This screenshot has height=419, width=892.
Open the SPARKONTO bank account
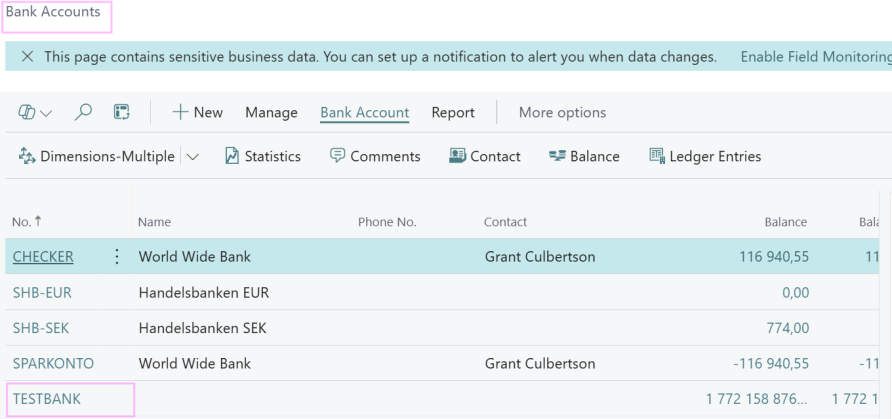(x=53, y=363)
